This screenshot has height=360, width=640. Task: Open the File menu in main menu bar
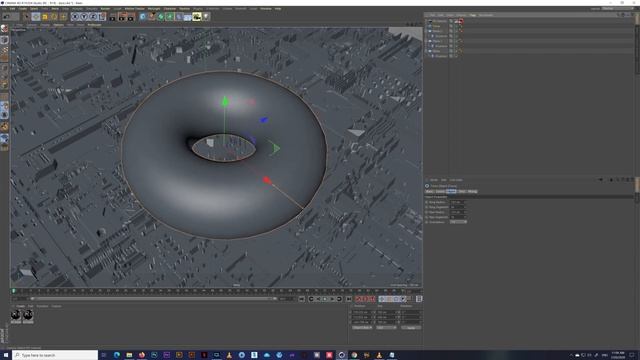click(x=4, y=9)
